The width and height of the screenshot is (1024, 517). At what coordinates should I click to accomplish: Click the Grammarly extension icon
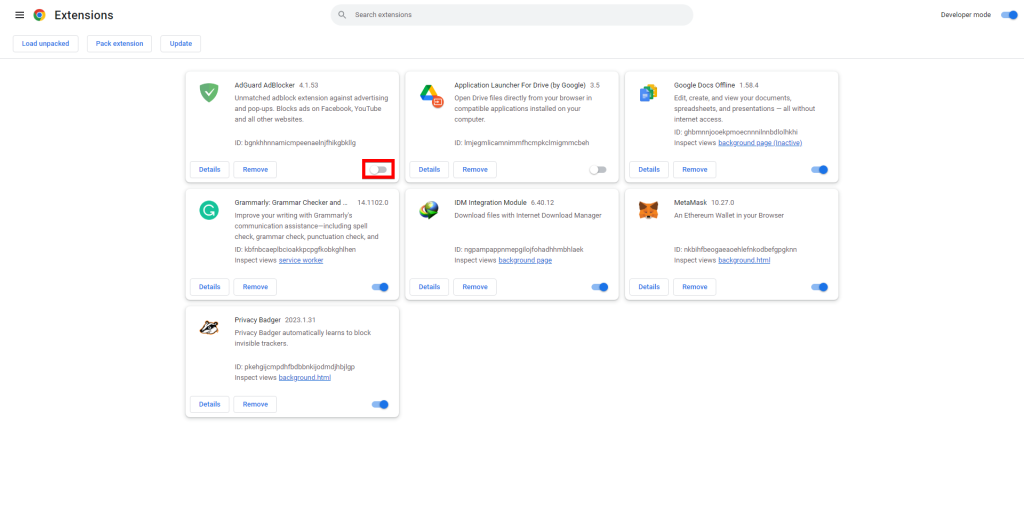pyautogui.click(x=209, y=210)
